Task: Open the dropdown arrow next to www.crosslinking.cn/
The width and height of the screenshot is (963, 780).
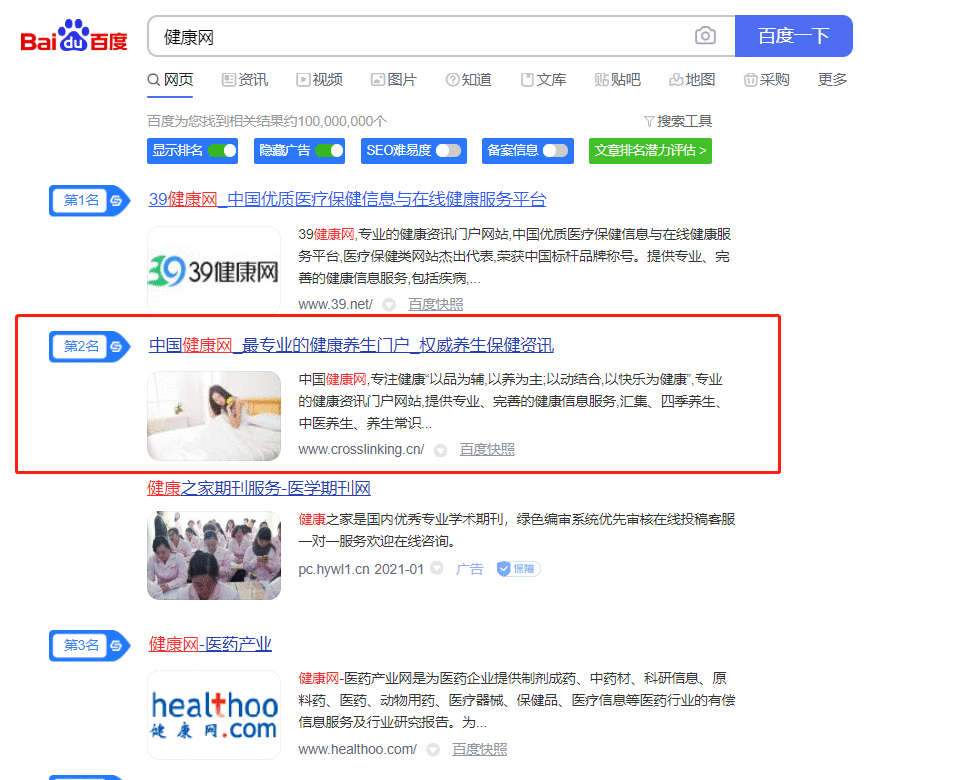Action: [x=440, y=450]
